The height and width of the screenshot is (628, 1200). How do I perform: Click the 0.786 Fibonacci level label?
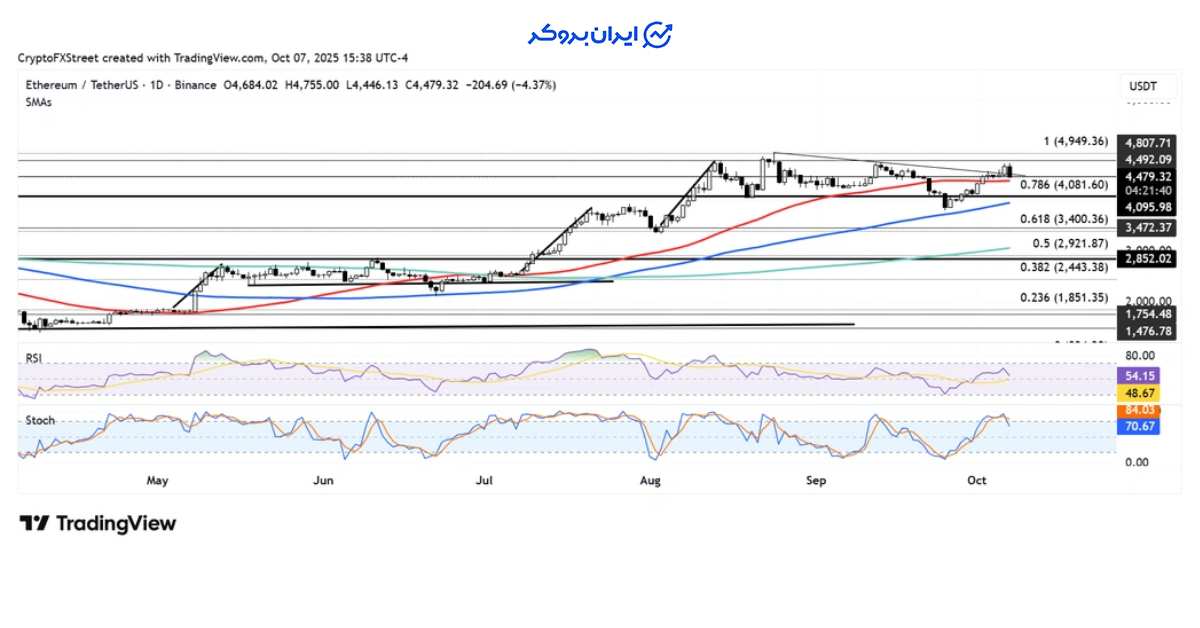[x=1064, y=184]
